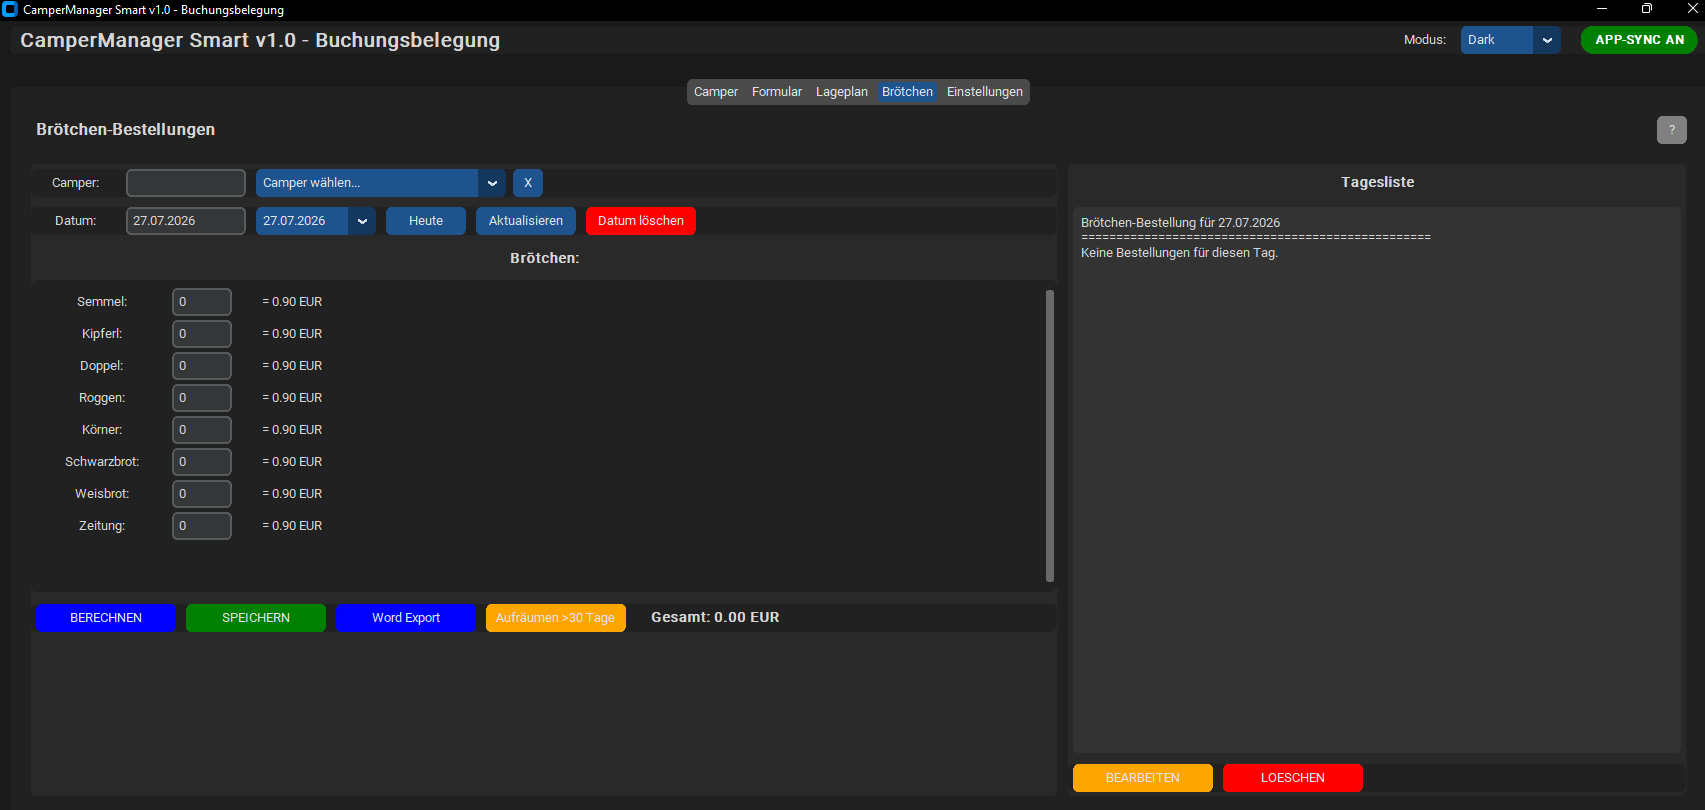Open the Camper wählen dropdown
This screenshot has height=810, width=1705.
(x=380, y=183)
